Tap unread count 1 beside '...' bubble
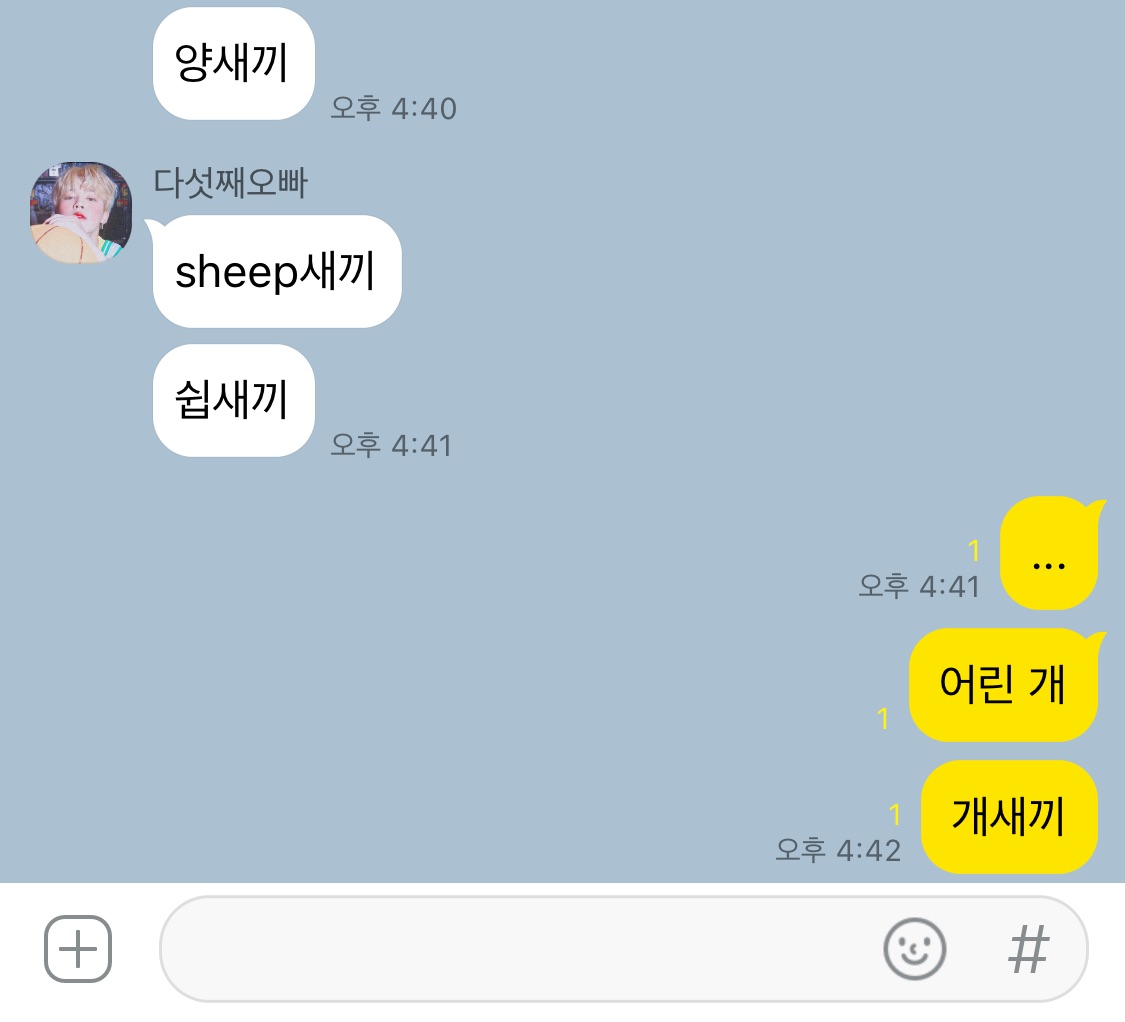The image size is (1125, 1022). [974, 550]
